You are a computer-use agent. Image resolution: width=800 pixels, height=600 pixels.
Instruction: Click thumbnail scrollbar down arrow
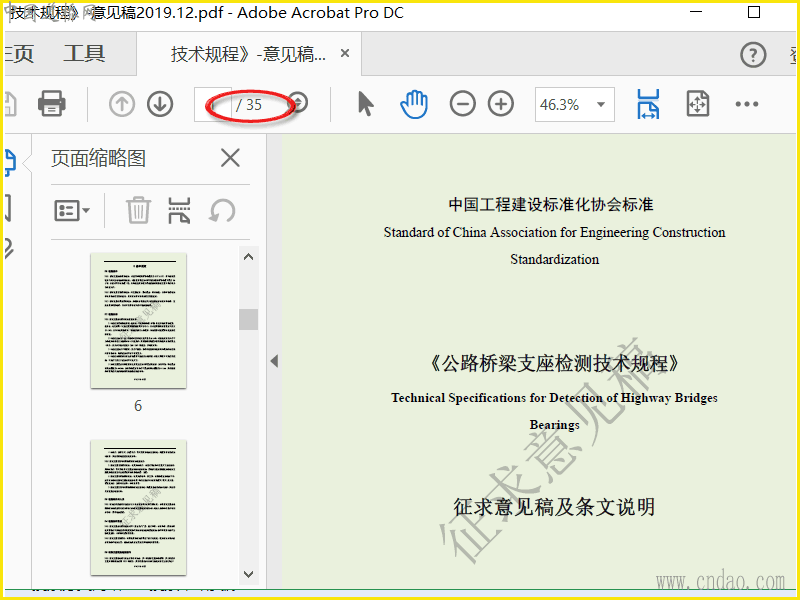pyautogui.click(x=248, y=574)
